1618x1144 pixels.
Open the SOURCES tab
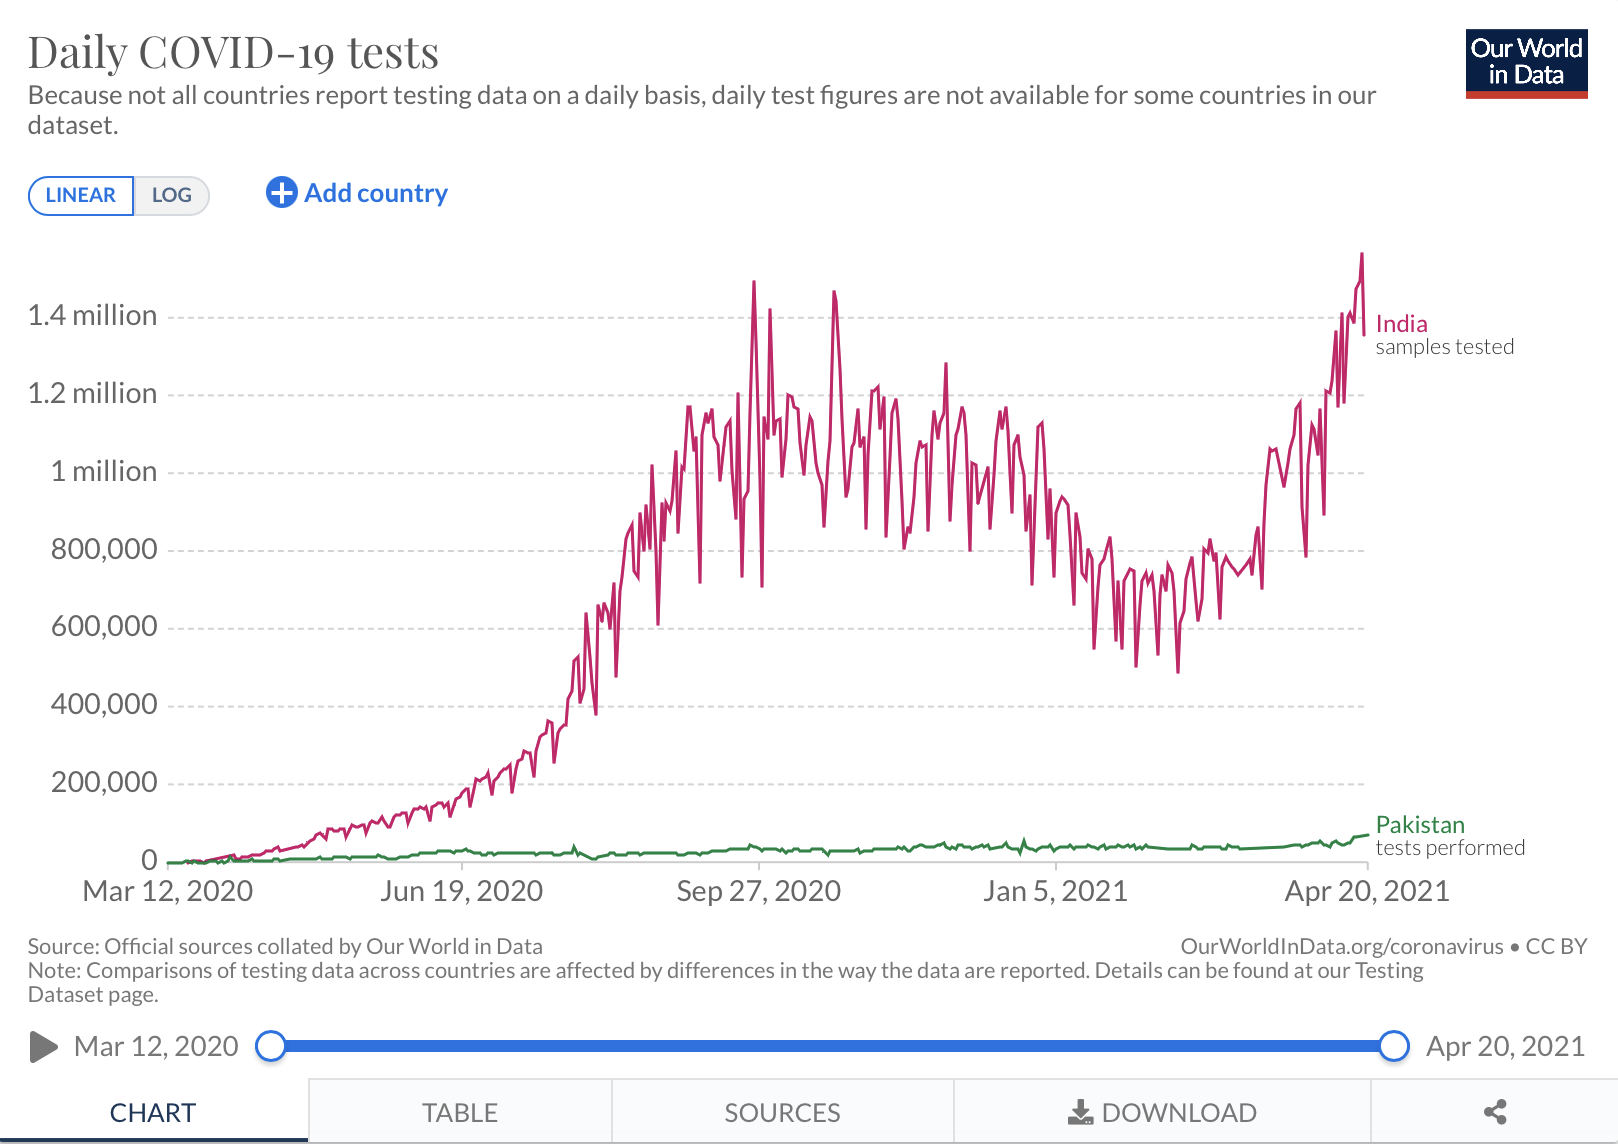click(782, 1112)
